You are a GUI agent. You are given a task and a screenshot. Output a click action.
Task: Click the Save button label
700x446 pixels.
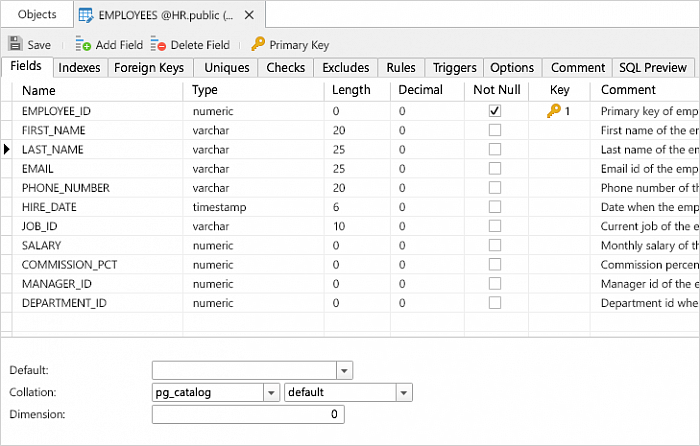tap(39, 45)
